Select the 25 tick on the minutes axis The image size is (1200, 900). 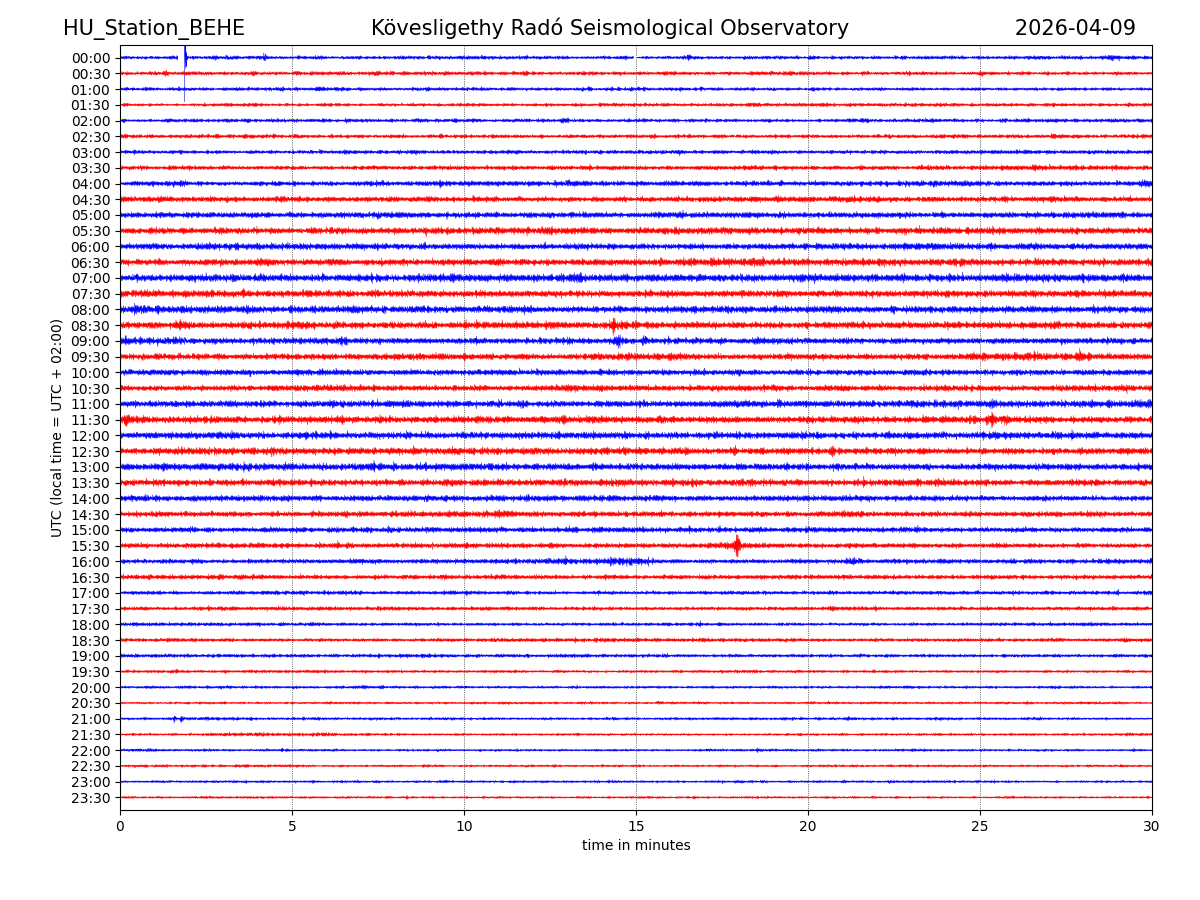point(980,826)
